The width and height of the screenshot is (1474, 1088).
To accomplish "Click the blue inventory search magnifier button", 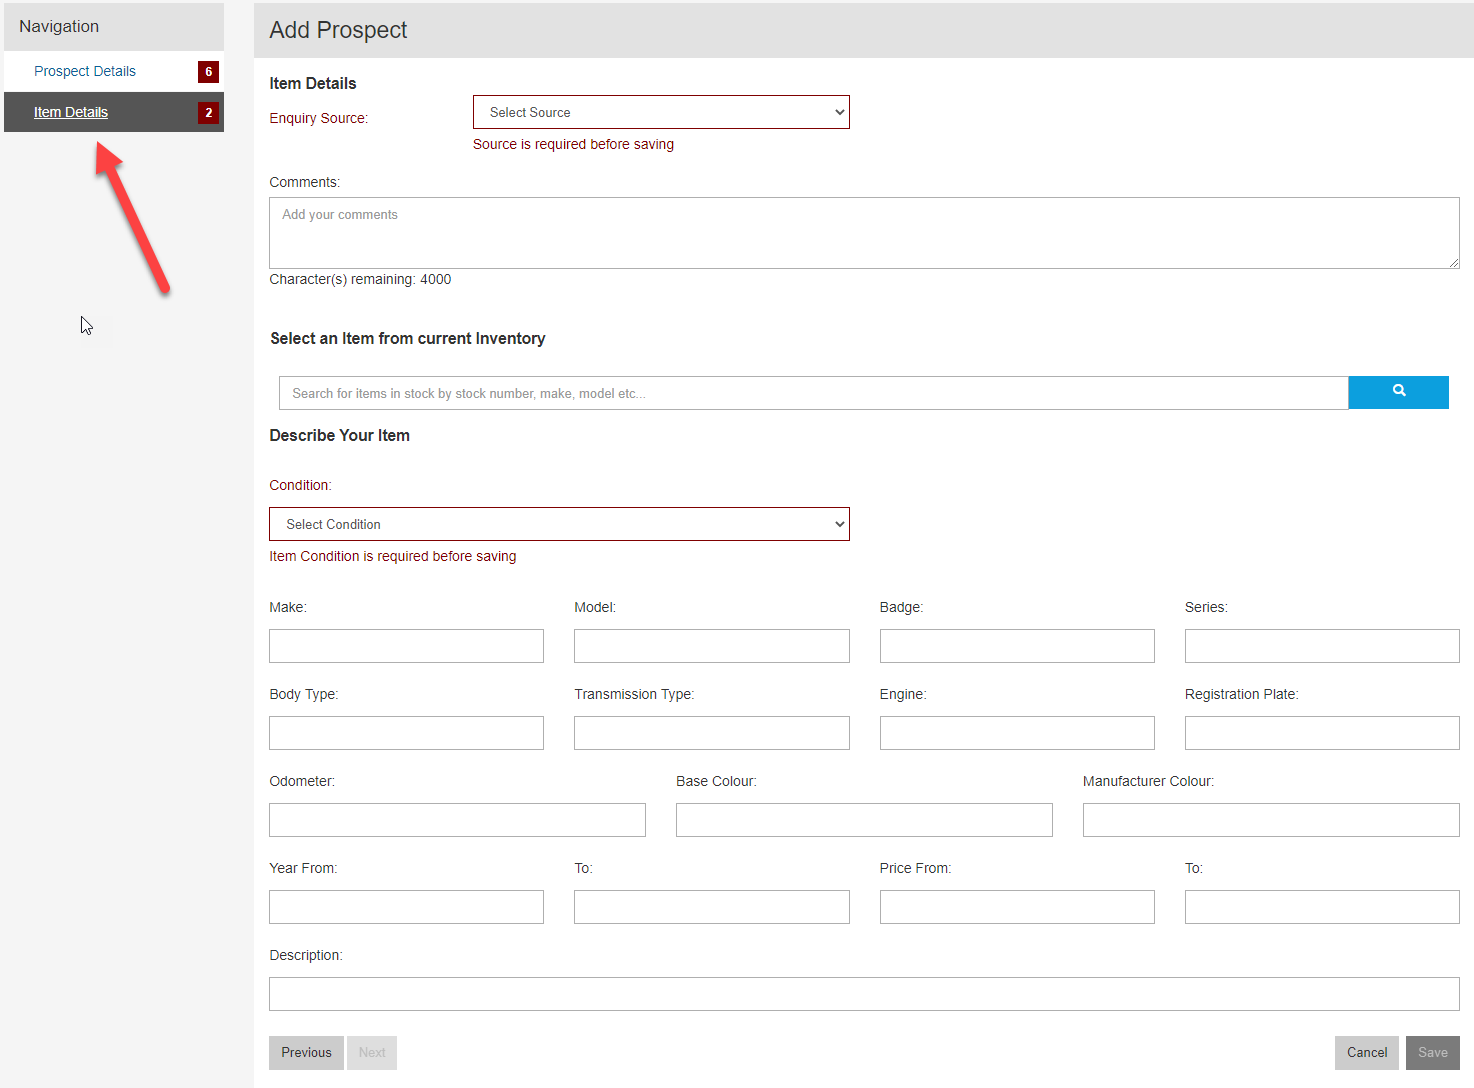I will click(x=1398, y=392).
